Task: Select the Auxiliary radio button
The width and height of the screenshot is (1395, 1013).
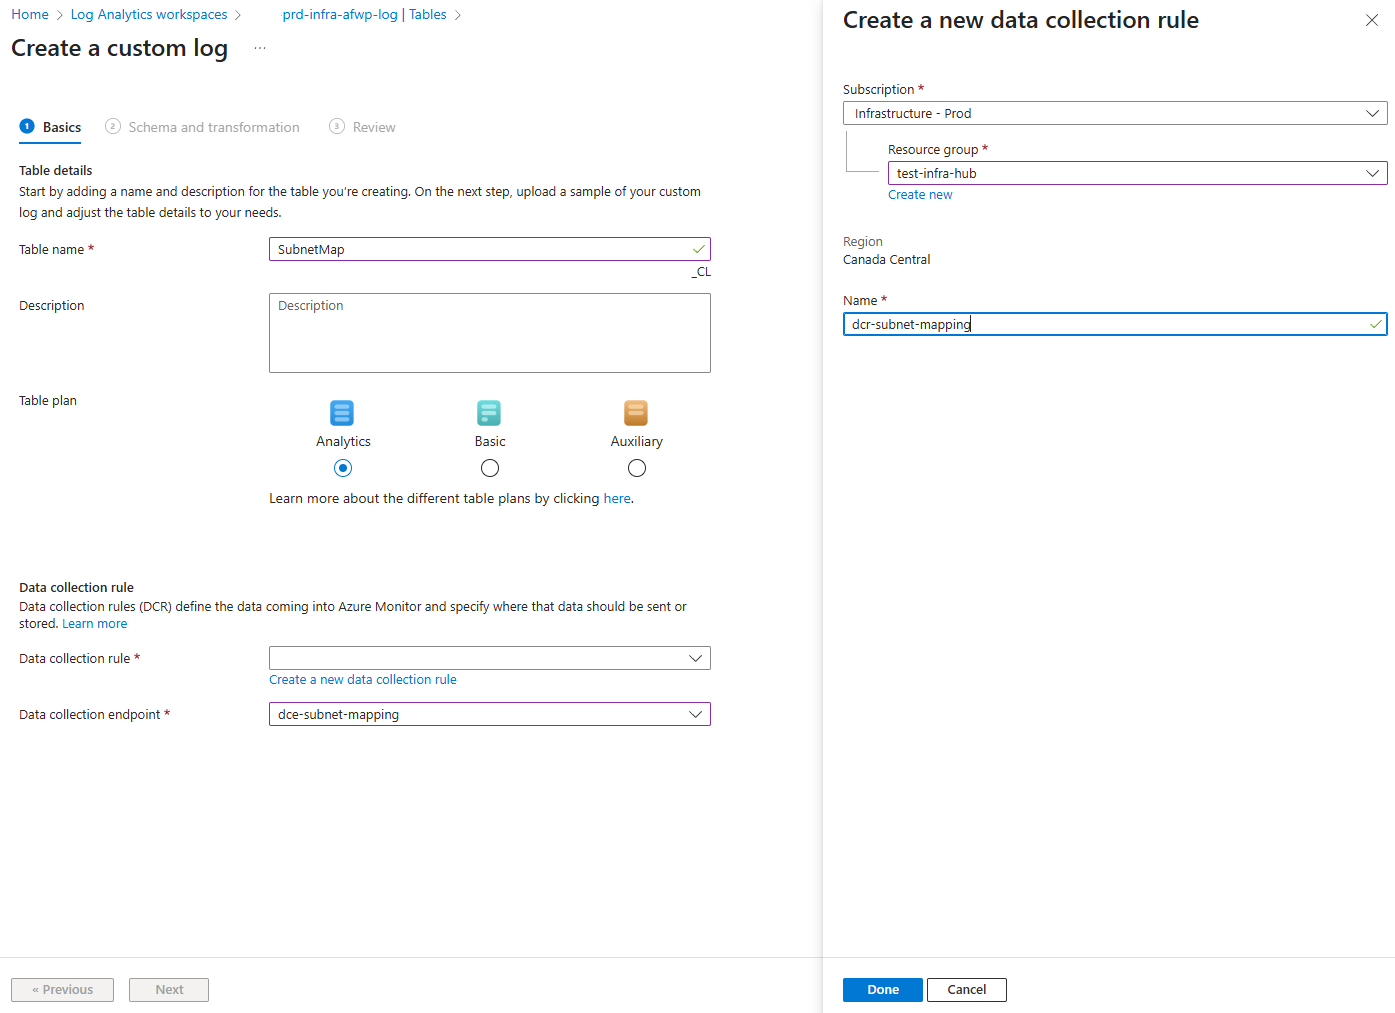Action: click(637, 468)
